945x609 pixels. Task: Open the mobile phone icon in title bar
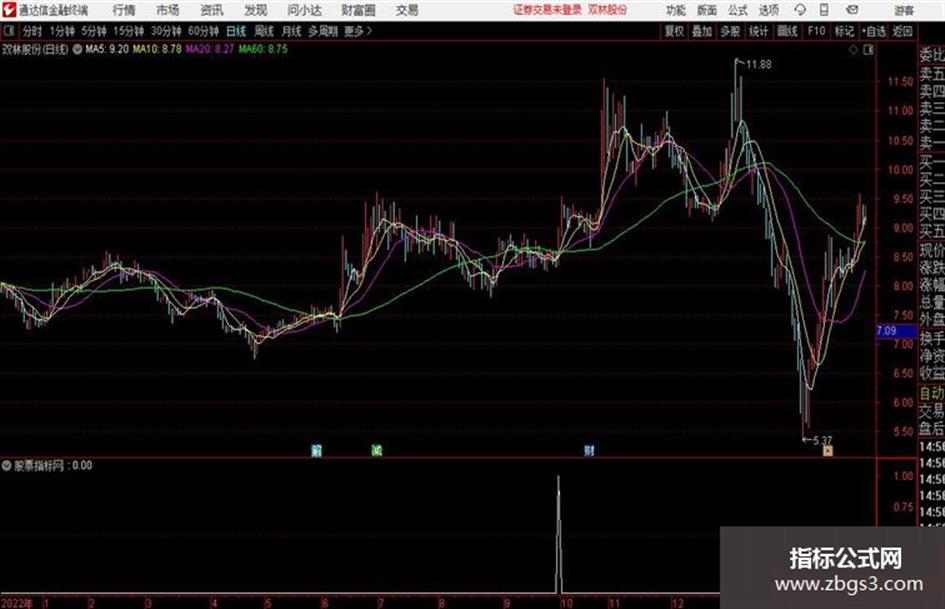824,10
